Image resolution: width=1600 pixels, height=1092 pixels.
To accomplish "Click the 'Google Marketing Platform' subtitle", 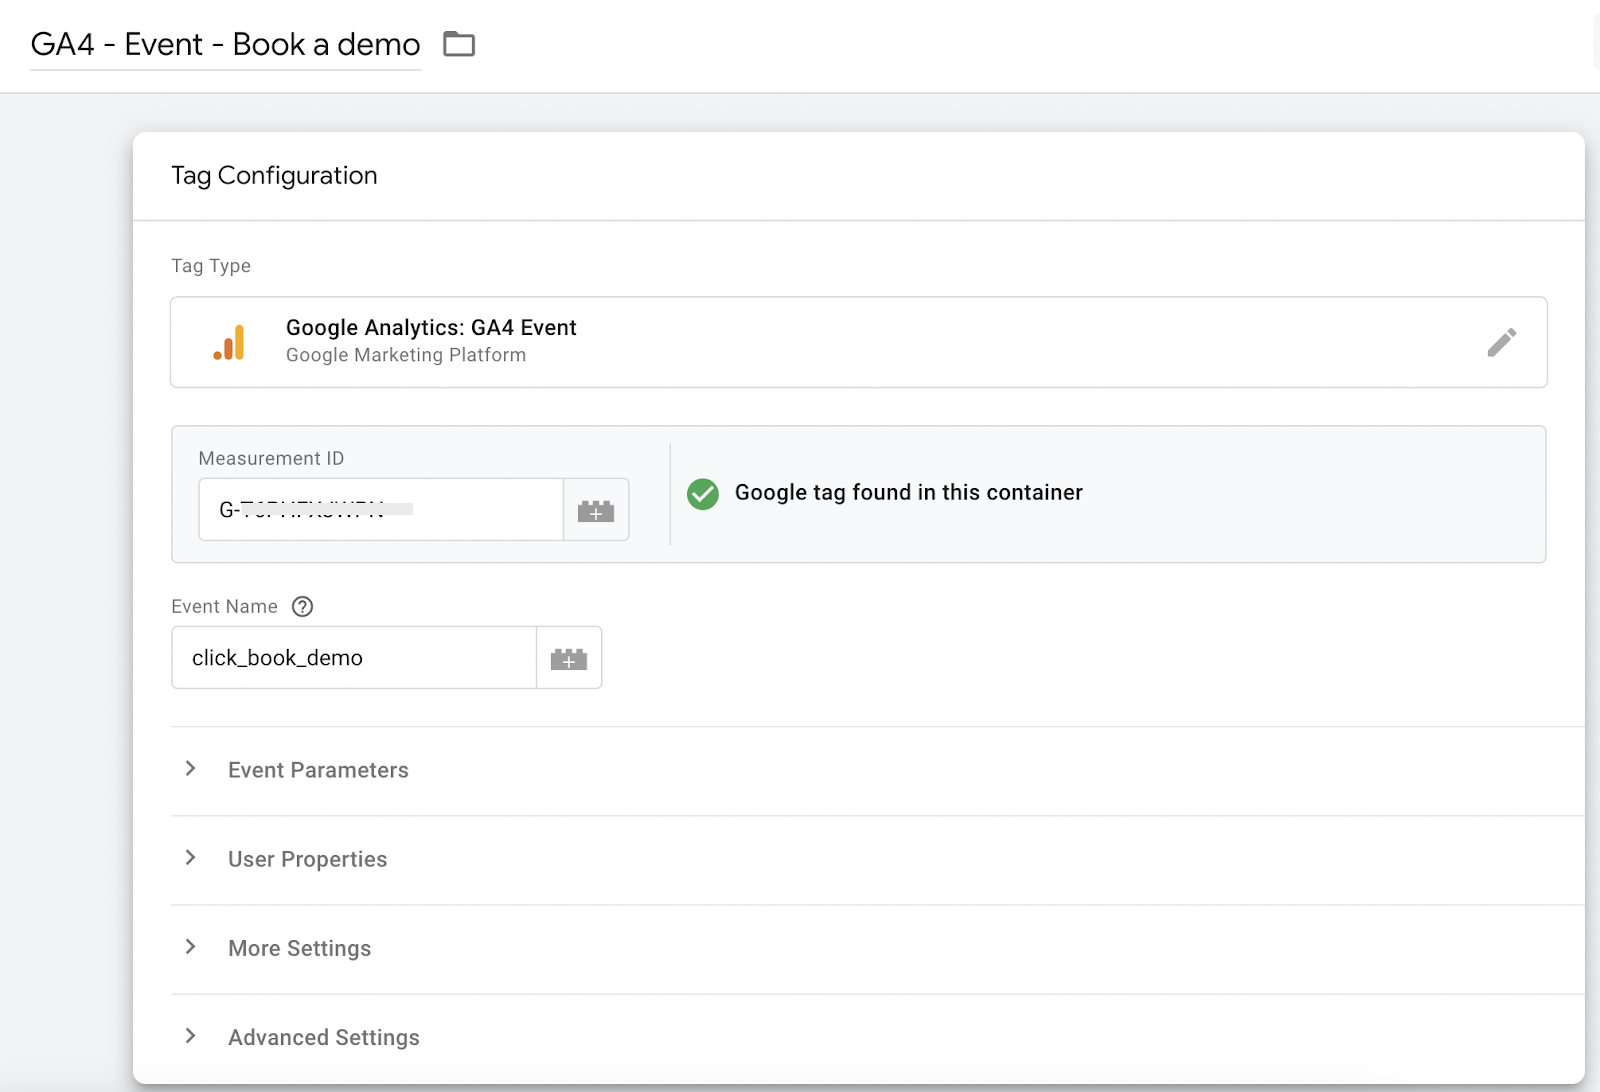I will pyautogui.click(x=405, y=356).
